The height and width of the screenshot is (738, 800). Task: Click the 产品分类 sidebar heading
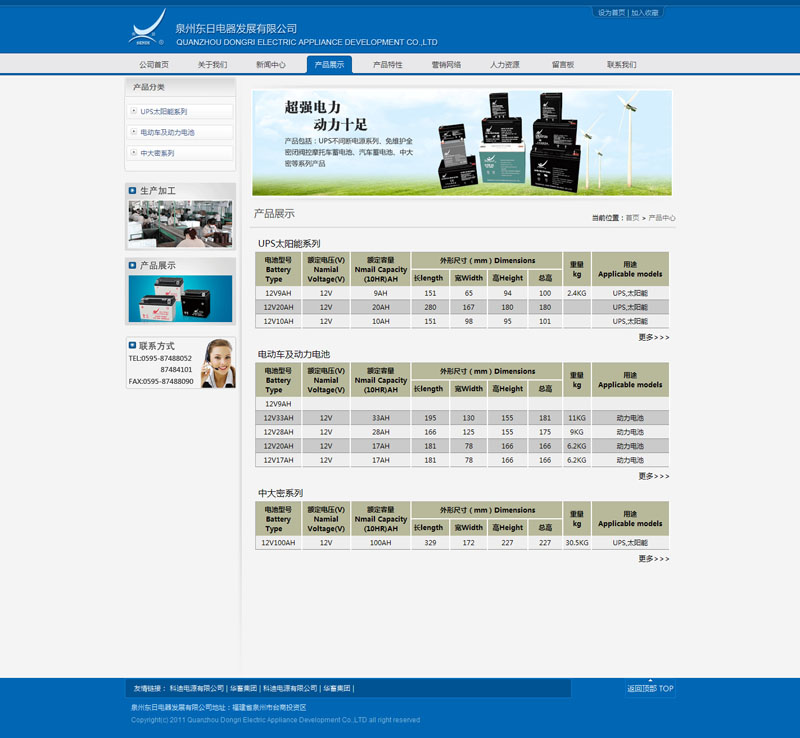pyautogui.click(x=149, y=87)
